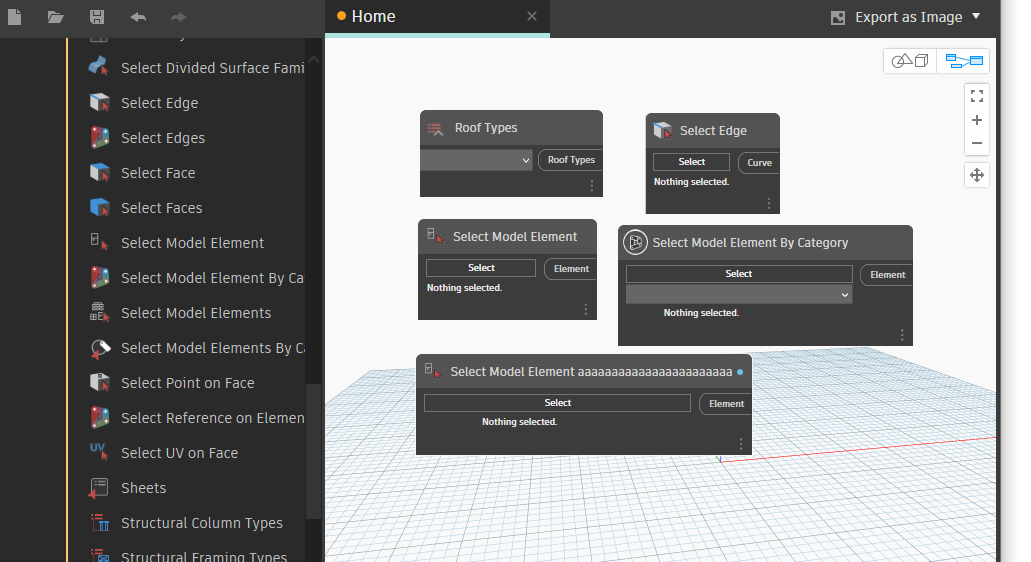Image resolution: width=1031 pixels, height=562 pixels.
Task: Click Element output port of By Category node
Action: click(x=887, y=275)
